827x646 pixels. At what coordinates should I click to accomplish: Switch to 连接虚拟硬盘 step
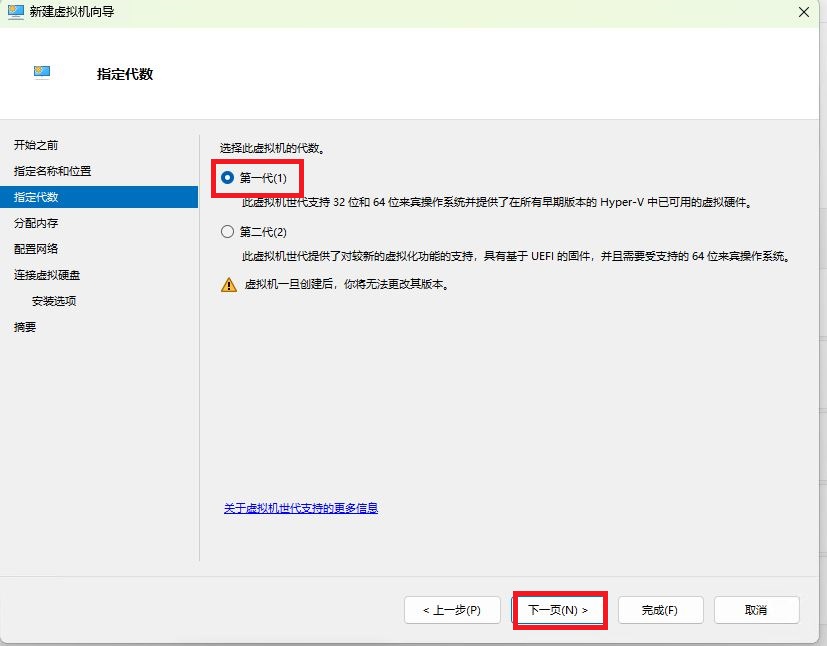[x=47, y=275]
